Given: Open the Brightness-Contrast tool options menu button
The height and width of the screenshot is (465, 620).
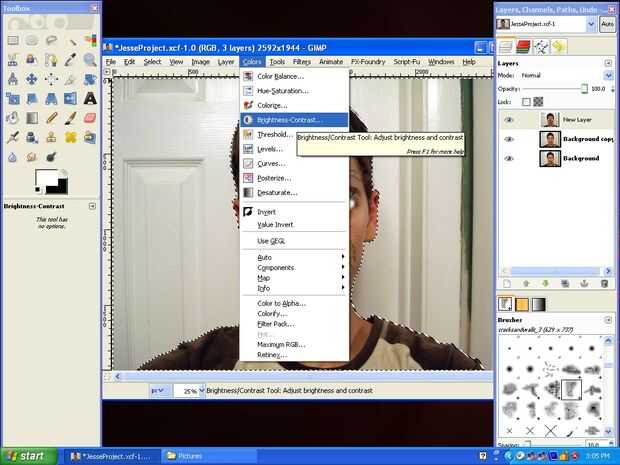Looking at the screenshot, I should [93, 206].
